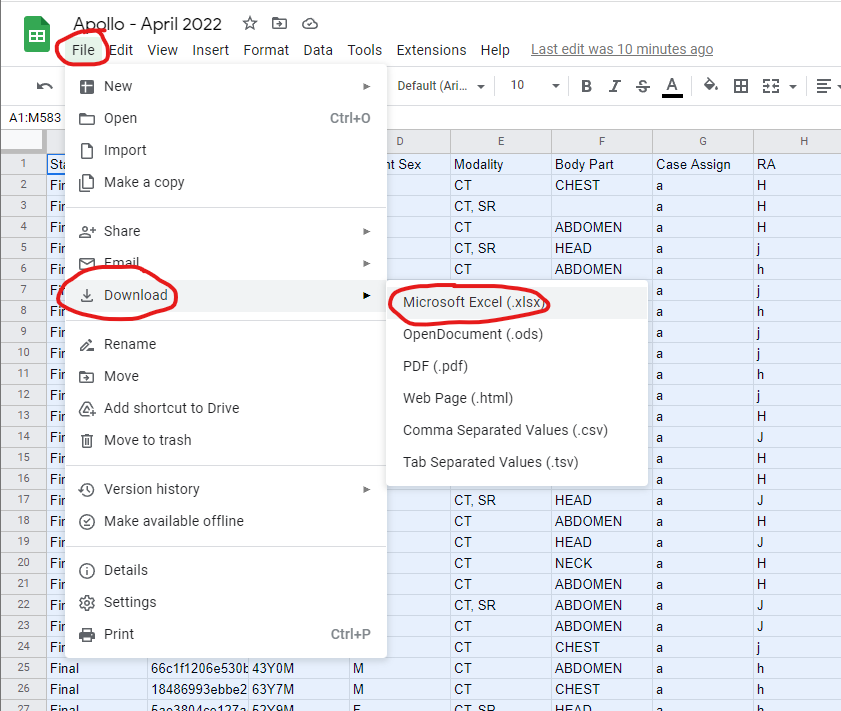841x711 pixels.
Task: Open the Tools menu
Action: tap(365, 50)
